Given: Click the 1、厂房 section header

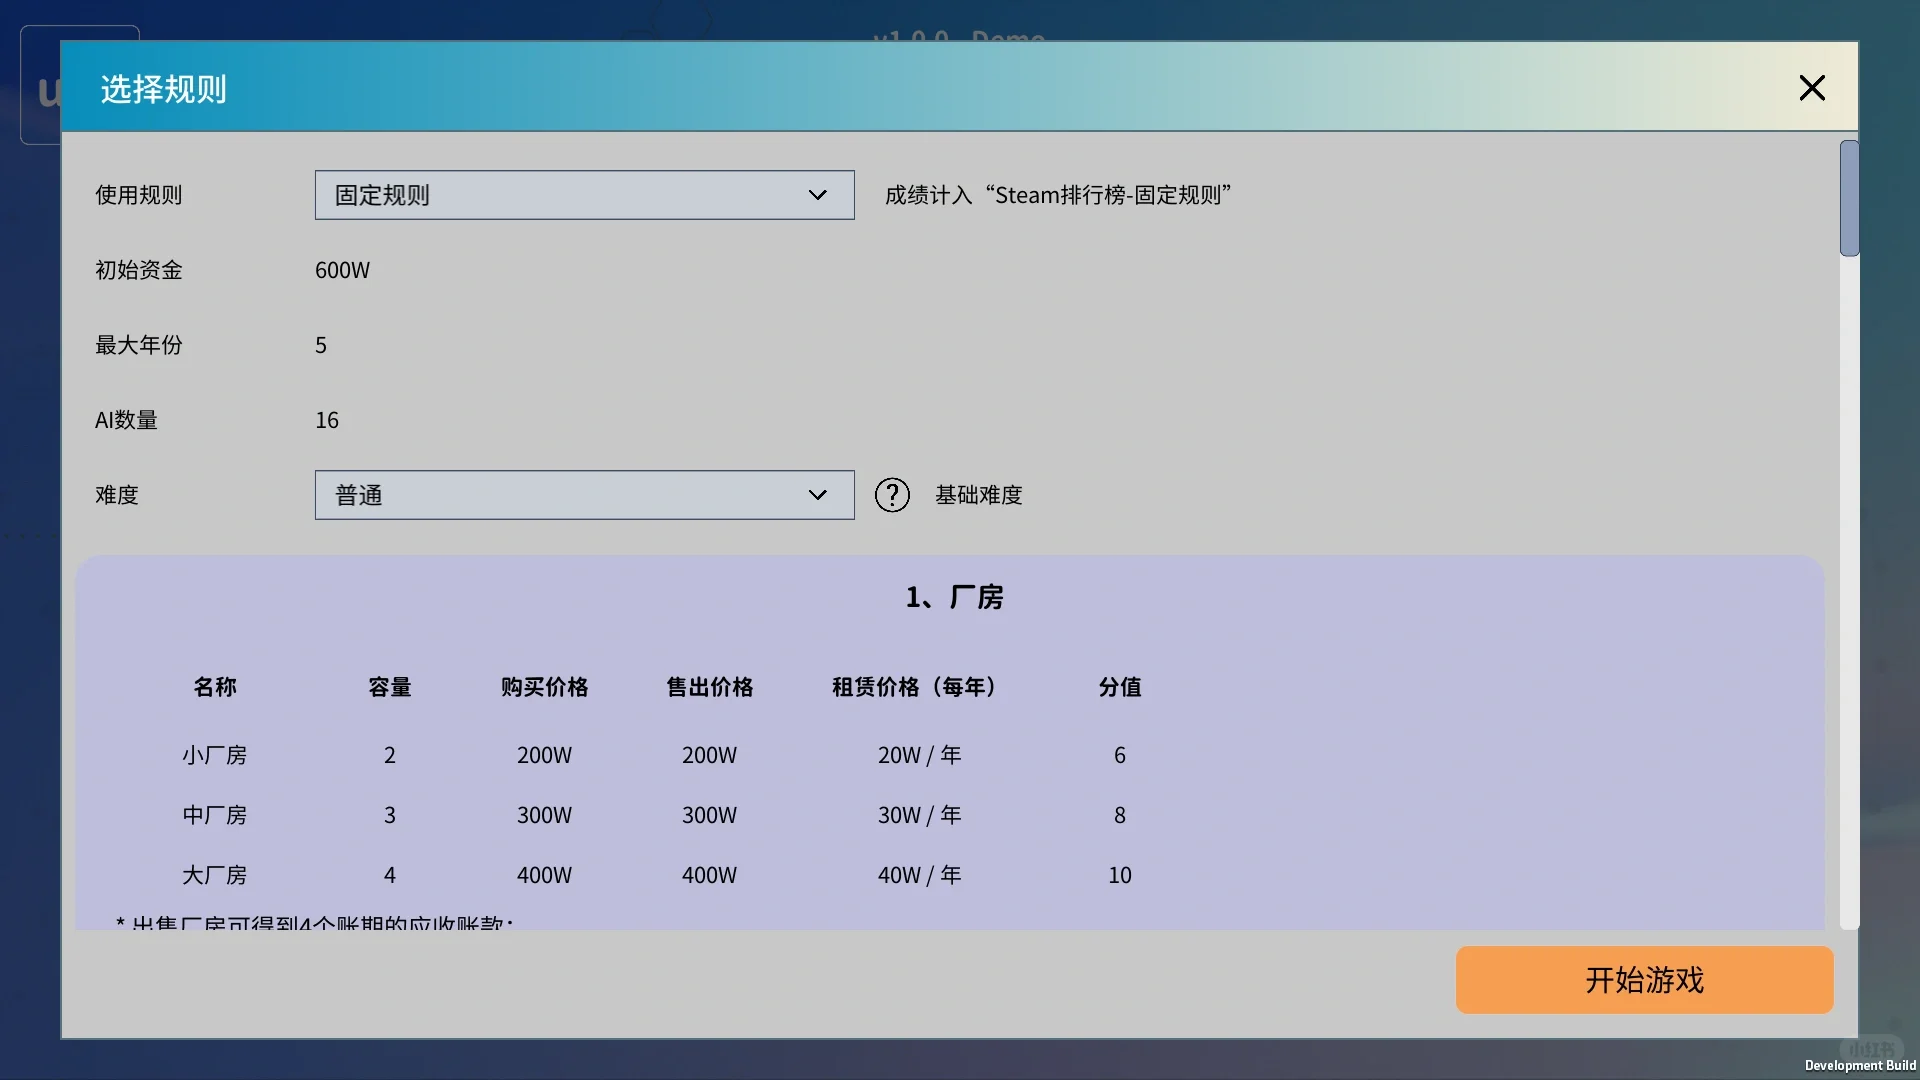Looking at the screenshot, I should point(953,596).
